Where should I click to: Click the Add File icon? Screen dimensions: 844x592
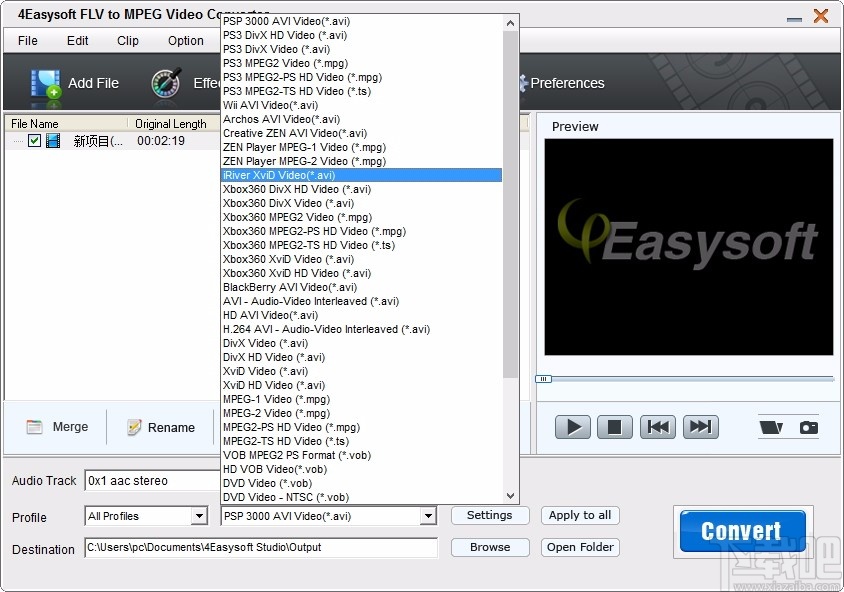(x=45, y=83)
